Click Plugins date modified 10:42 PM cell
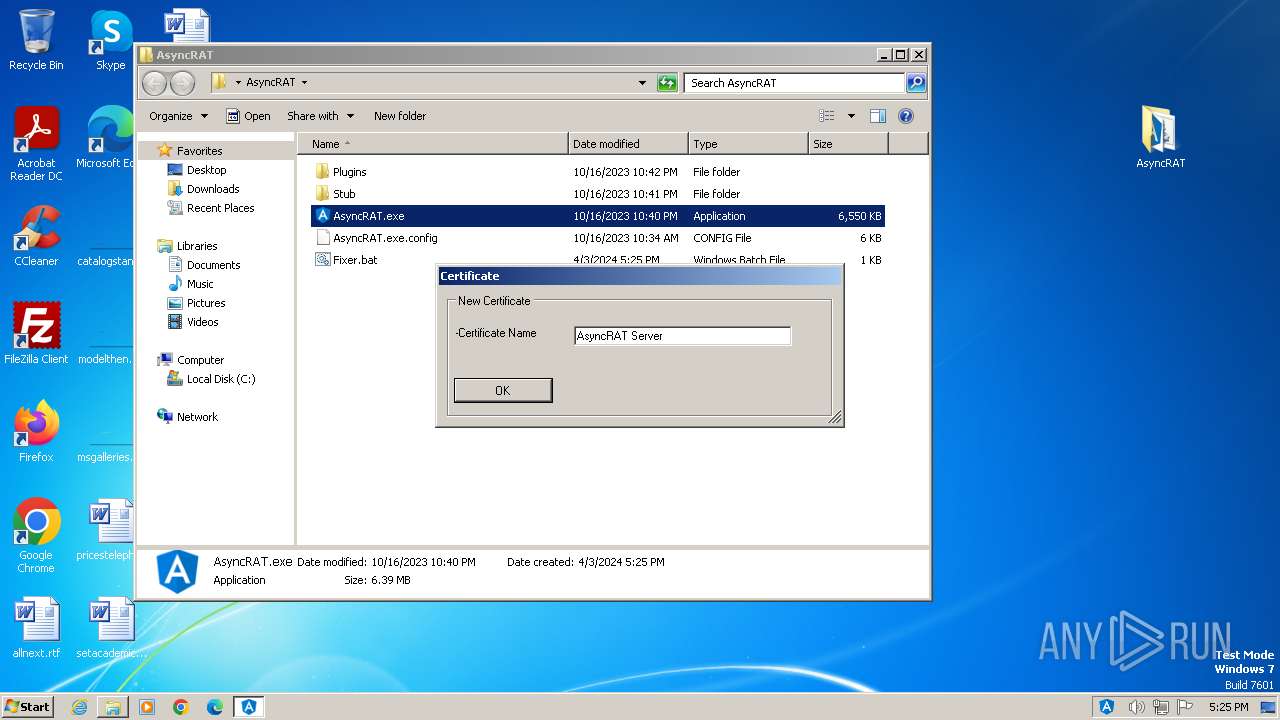Image resolution: width=1280 pixels, height=720 pixels. pos(625,172)
